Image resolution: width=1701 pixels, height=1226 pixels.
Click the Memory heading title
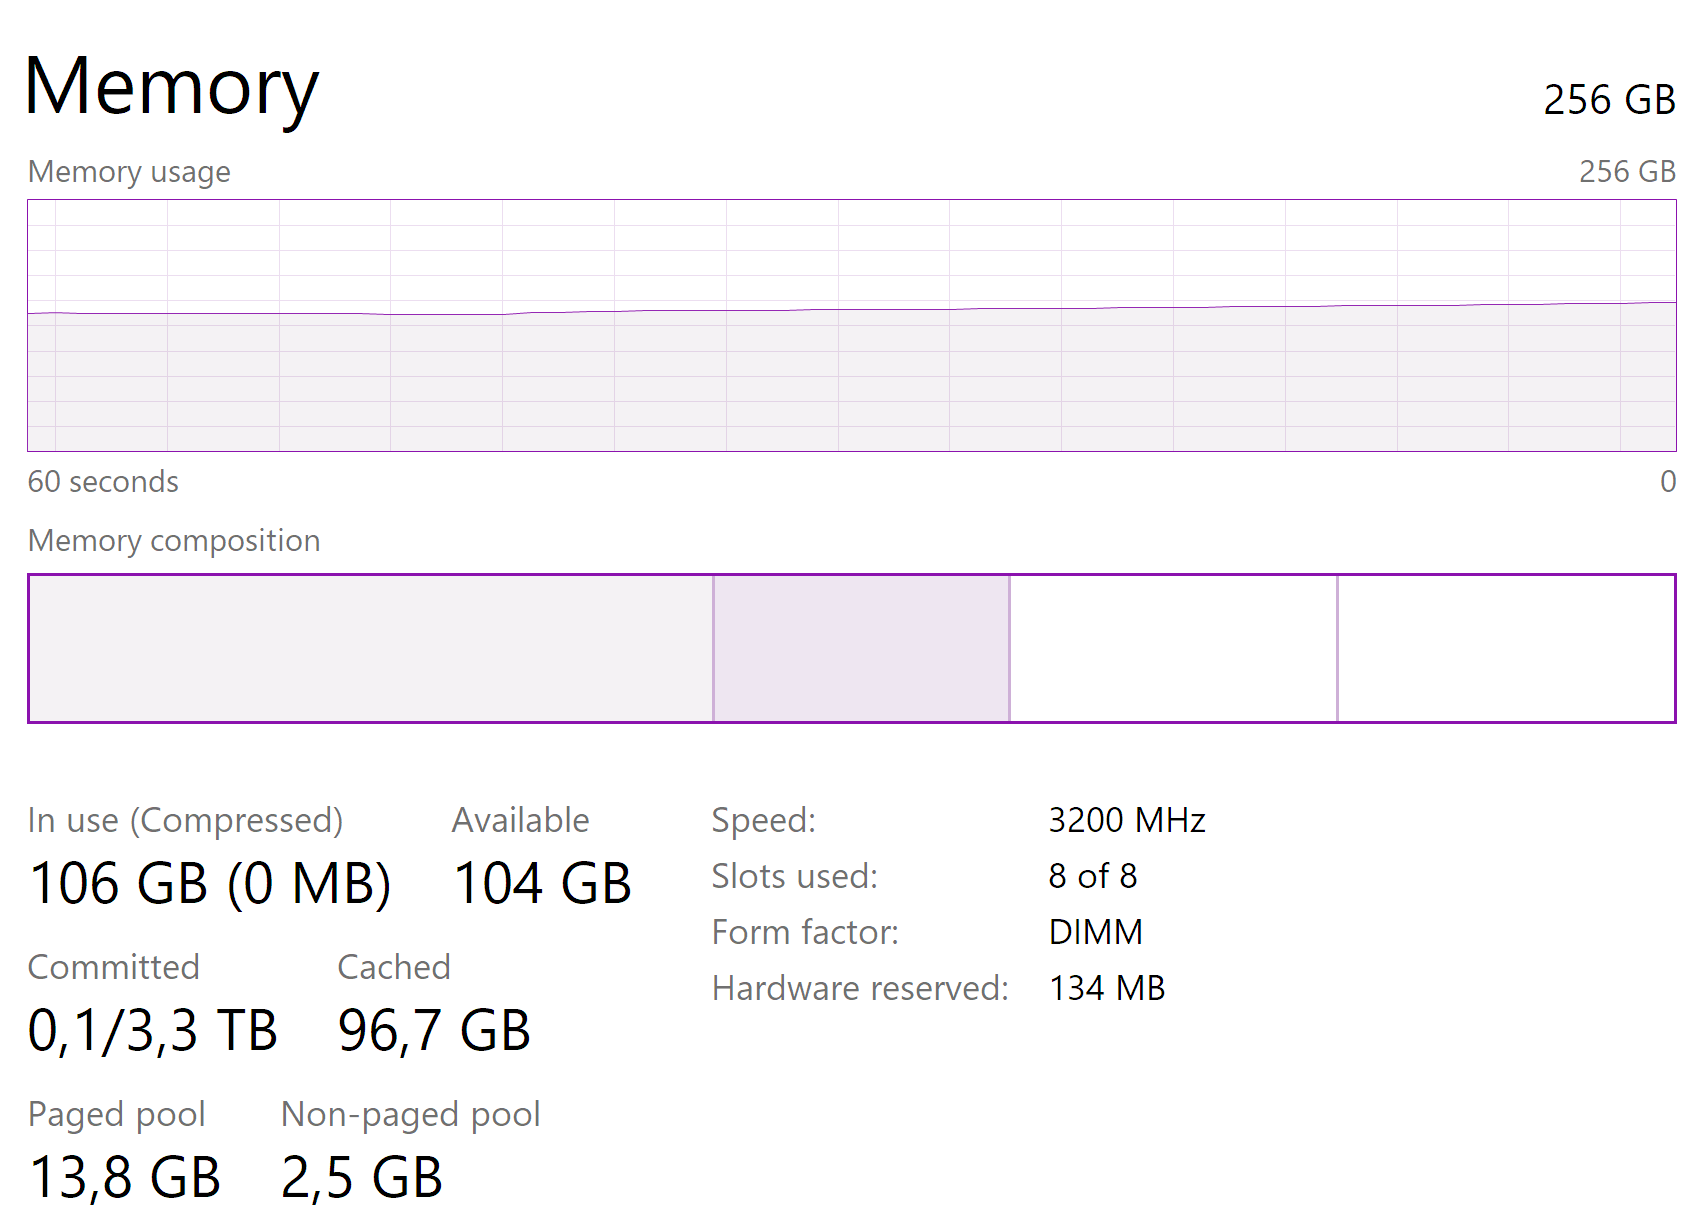pos(171,88)
